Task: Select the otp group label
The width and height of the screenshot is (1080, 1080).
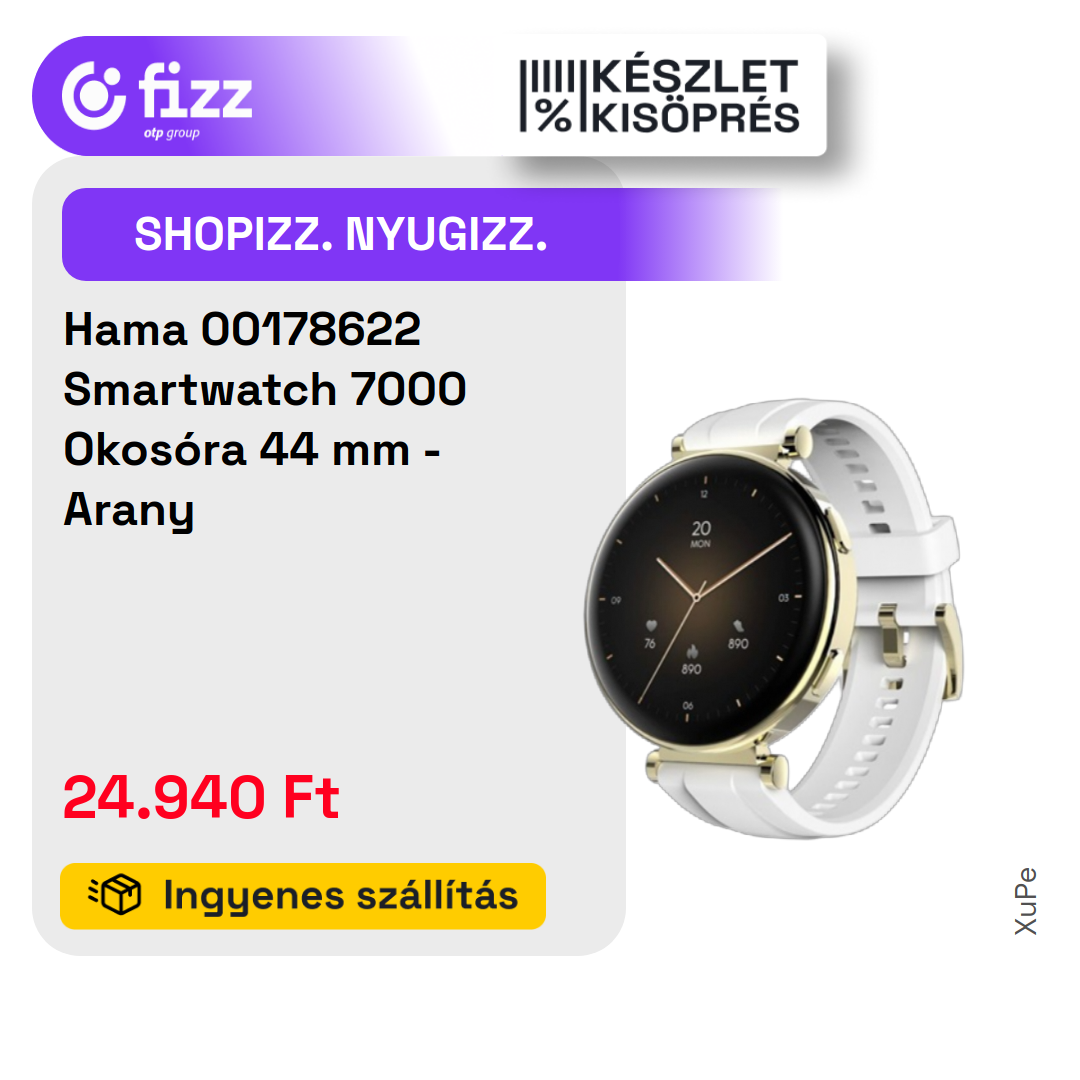Action: click(x=172, y=133)
